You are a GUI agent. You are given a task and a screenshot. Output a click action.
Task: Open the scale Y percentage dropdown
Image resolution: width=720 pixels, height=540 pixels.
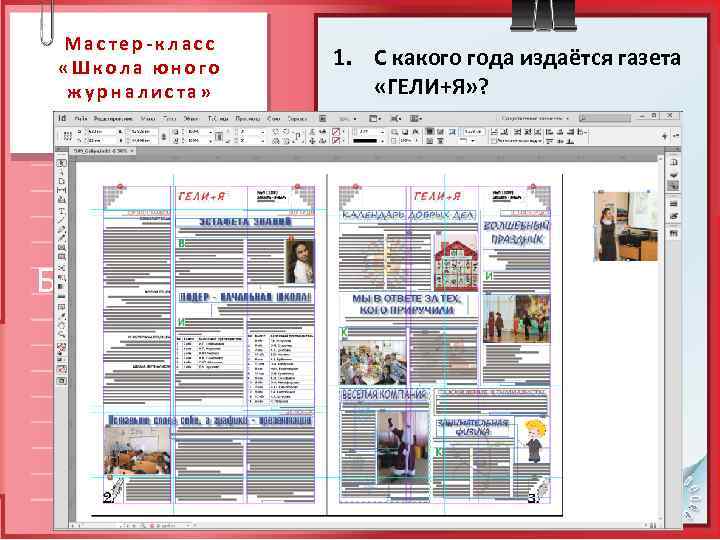pyautogui.click(x=210, y=140)
